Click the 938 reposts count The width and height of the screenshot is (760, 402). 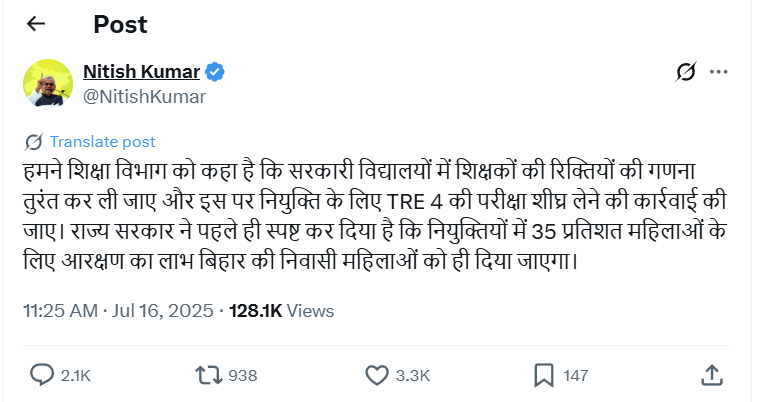tap(242, 376)
